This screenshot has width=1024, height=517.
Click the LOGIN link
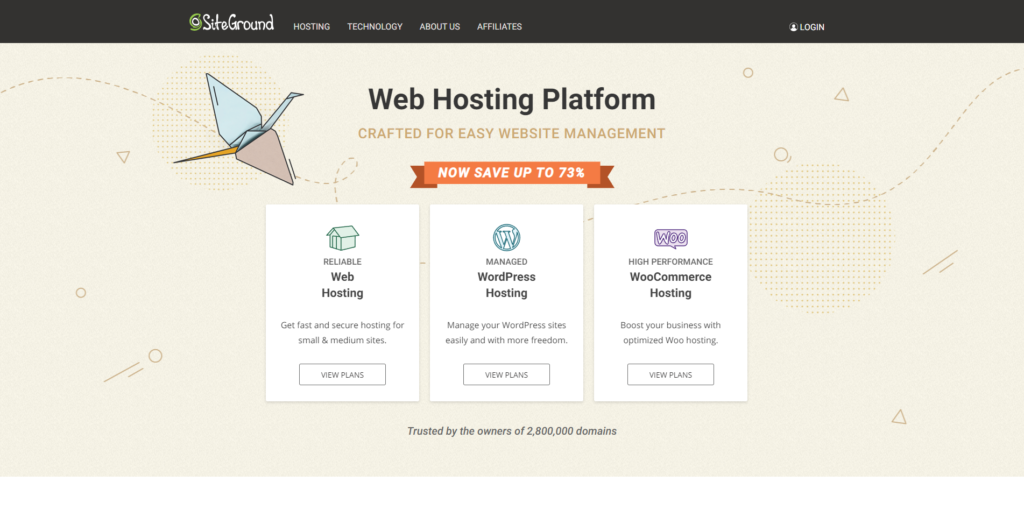click(x=807, y=27)
